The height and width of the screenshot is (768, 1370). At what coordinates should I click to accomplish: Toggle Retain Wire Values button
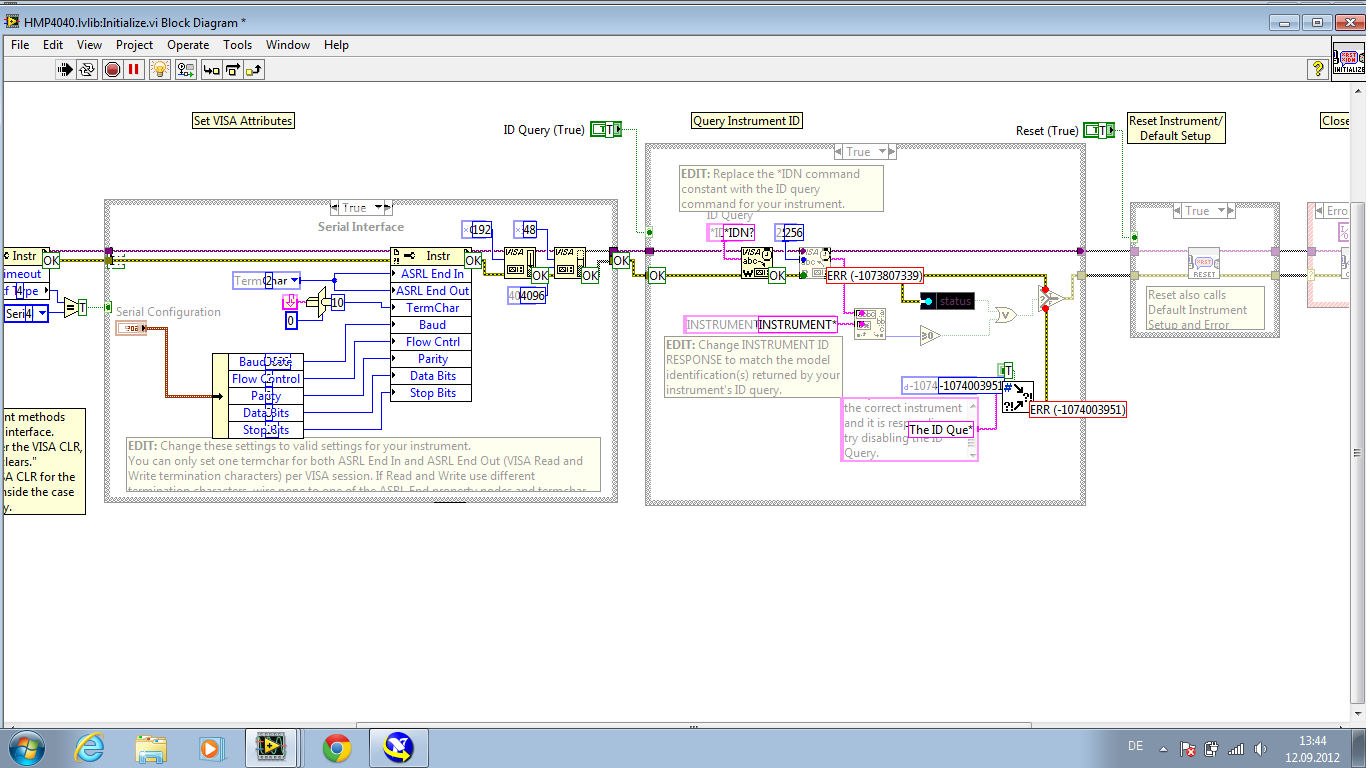pos(186,69)
